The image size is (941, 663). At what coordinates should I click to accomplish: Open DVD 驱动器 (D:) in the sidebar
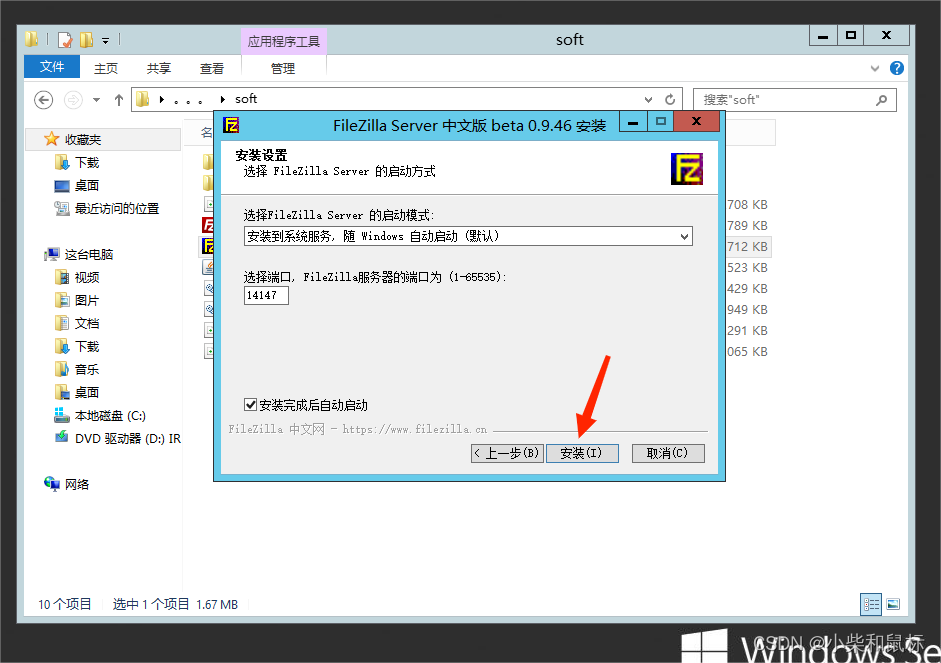pos(127,439)
